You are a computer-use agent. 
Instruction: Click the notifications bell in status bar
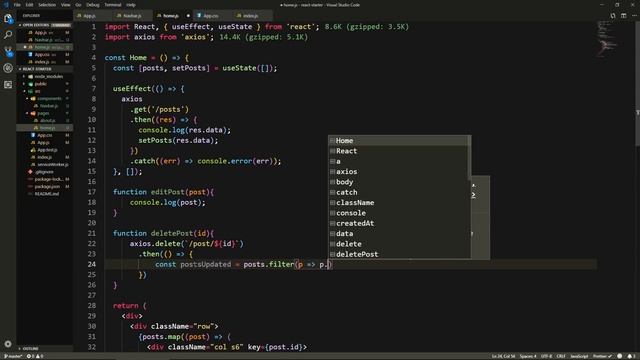tap(630, 356)
